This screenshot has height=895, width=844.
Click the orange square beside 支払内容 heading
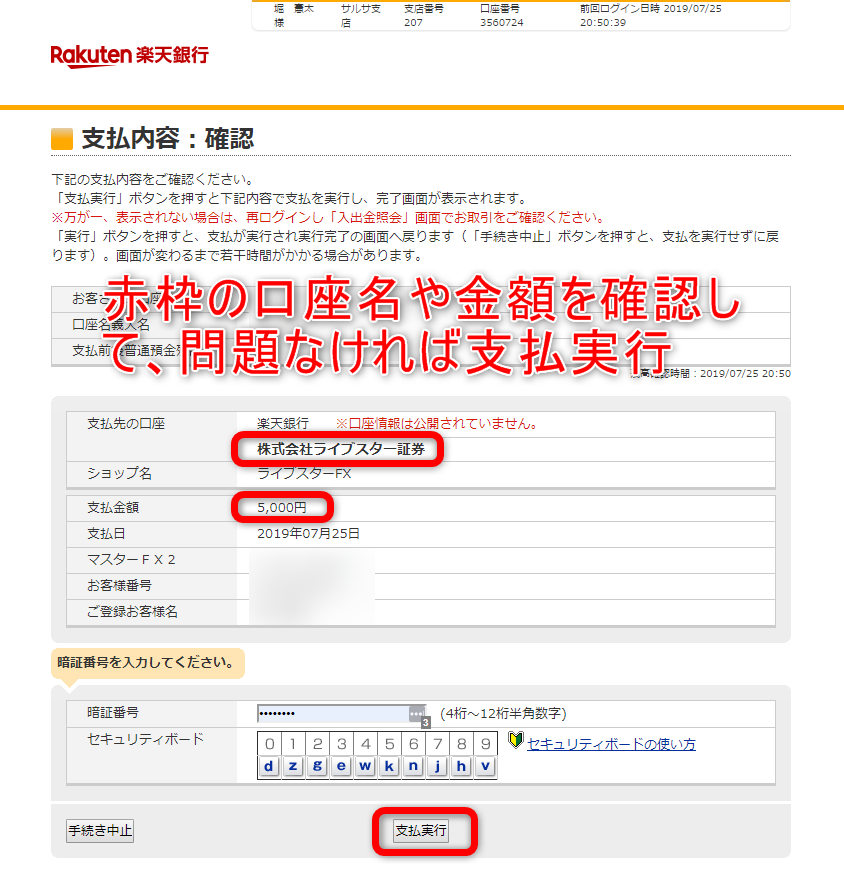pos(62,138)
